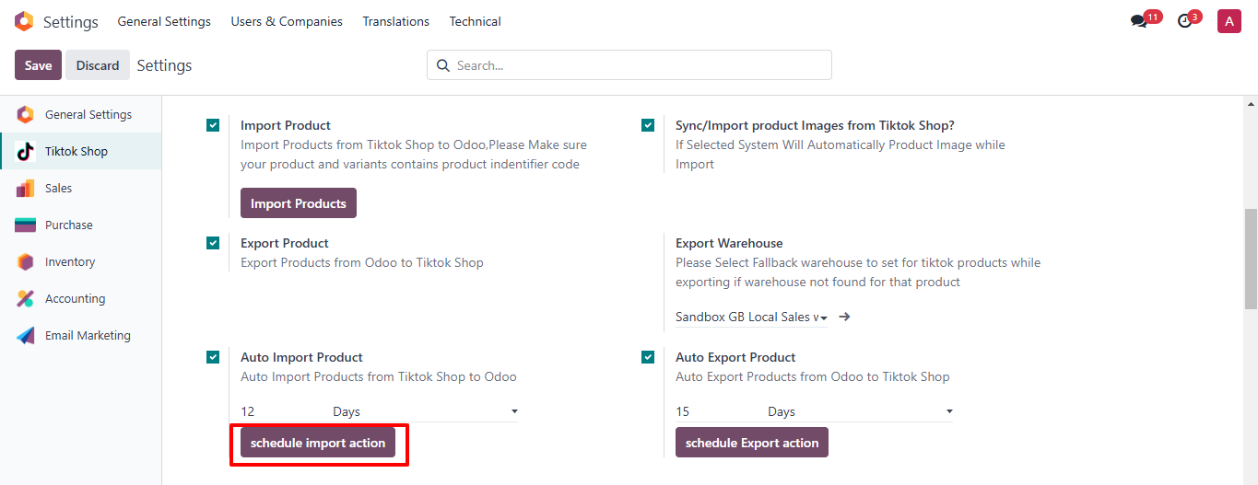Open the Auto Import Days interval dropdown
1258x485 pixels.
(x=425, y=412)
